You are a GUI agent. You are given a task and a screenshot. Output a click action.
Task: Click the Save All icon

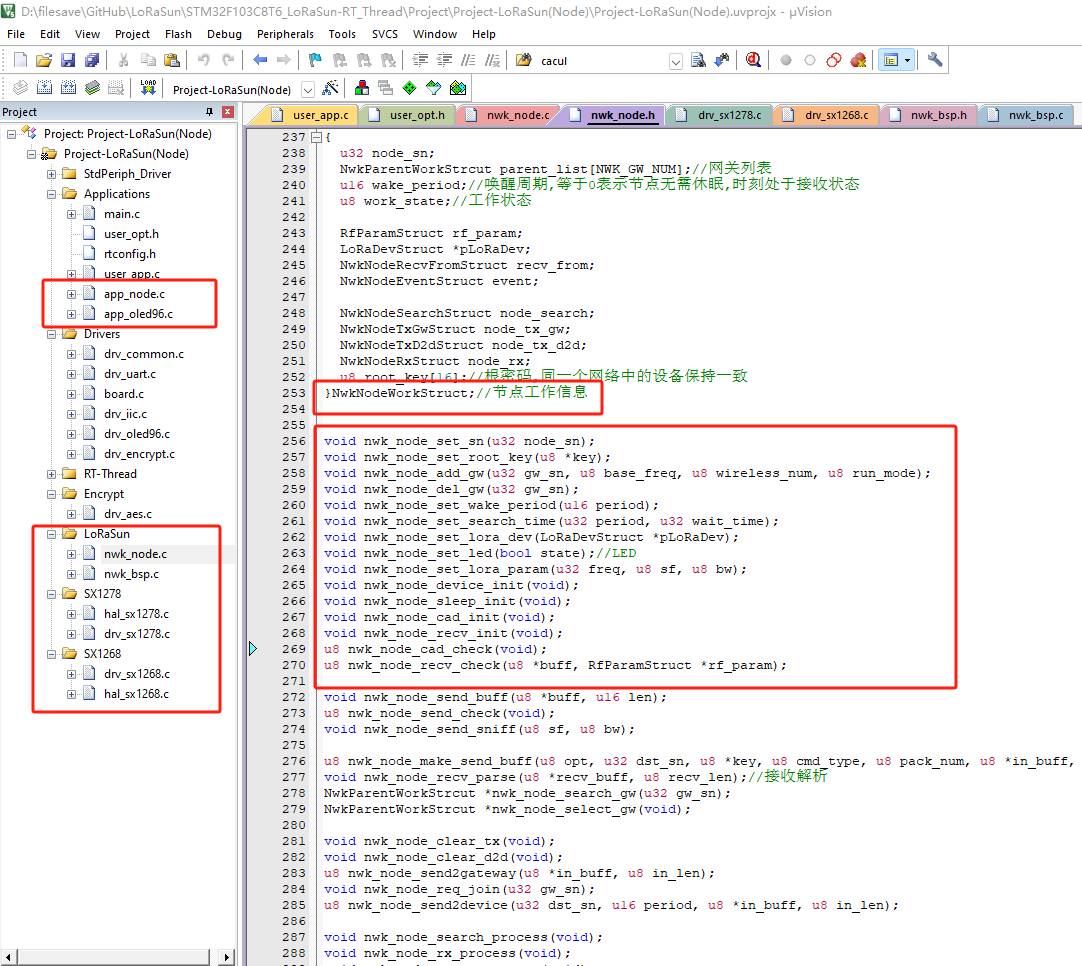coord(92,60)
